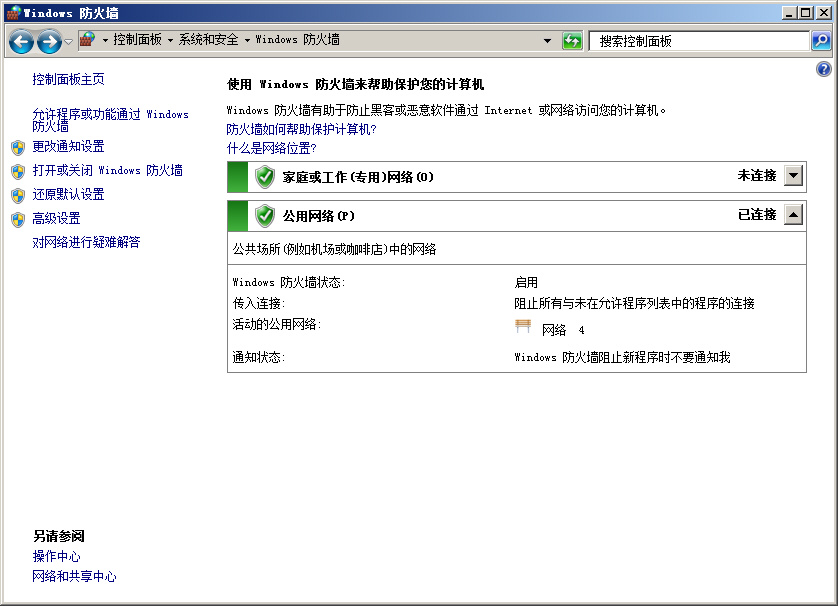Go forward with the Forward arrow button
The height and width of the screenshot is (606, 838).
(49, 41)
